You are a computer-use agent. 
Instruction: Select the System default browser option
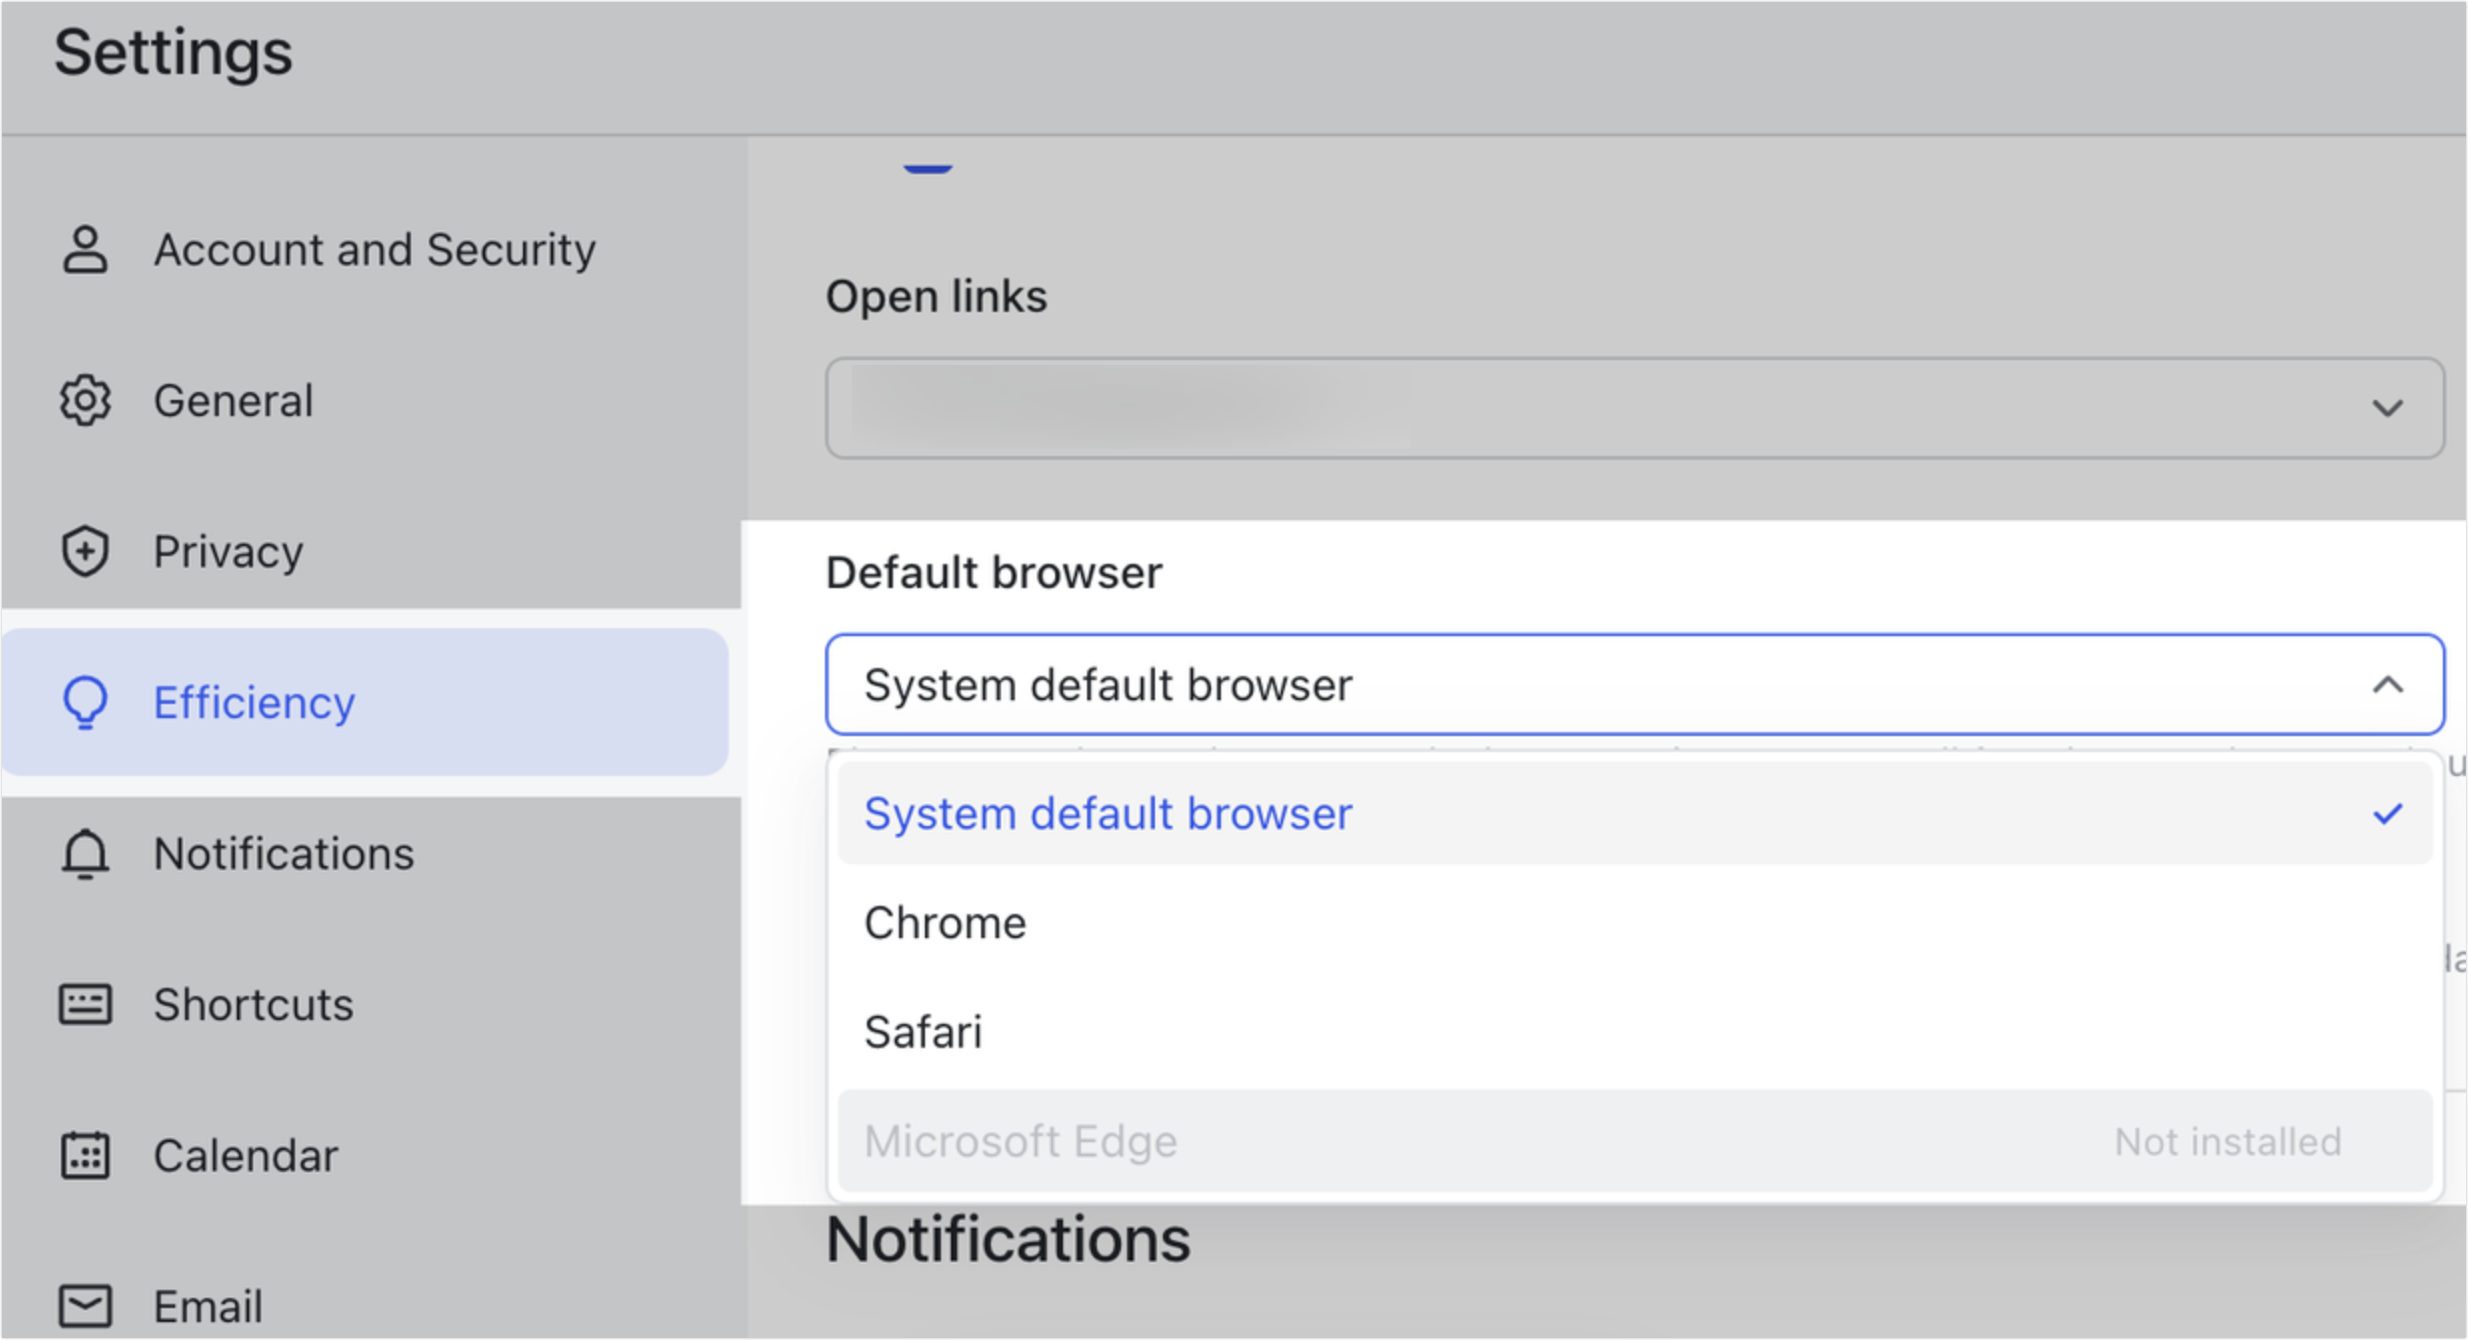[x=1108, y=813]
